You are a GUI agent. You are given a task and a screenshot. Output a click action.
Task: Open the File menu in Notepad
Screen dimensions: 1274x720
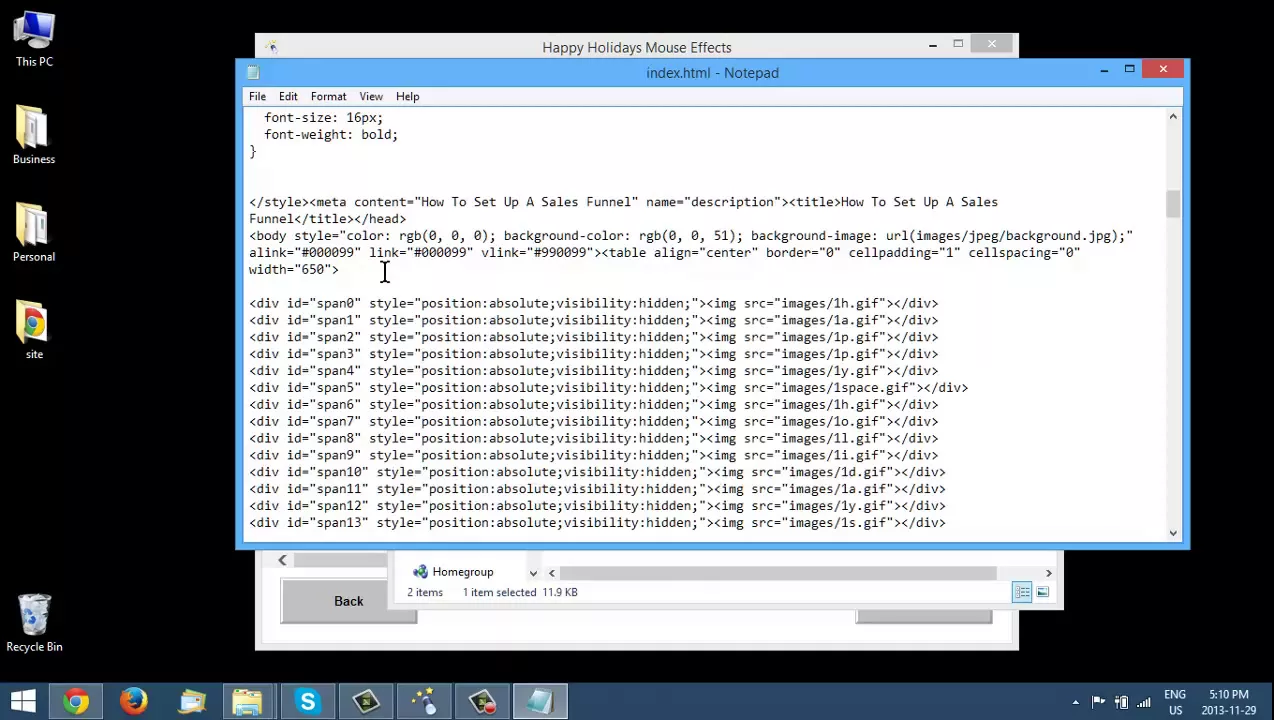pyautogui.click(x=257, y=96)
